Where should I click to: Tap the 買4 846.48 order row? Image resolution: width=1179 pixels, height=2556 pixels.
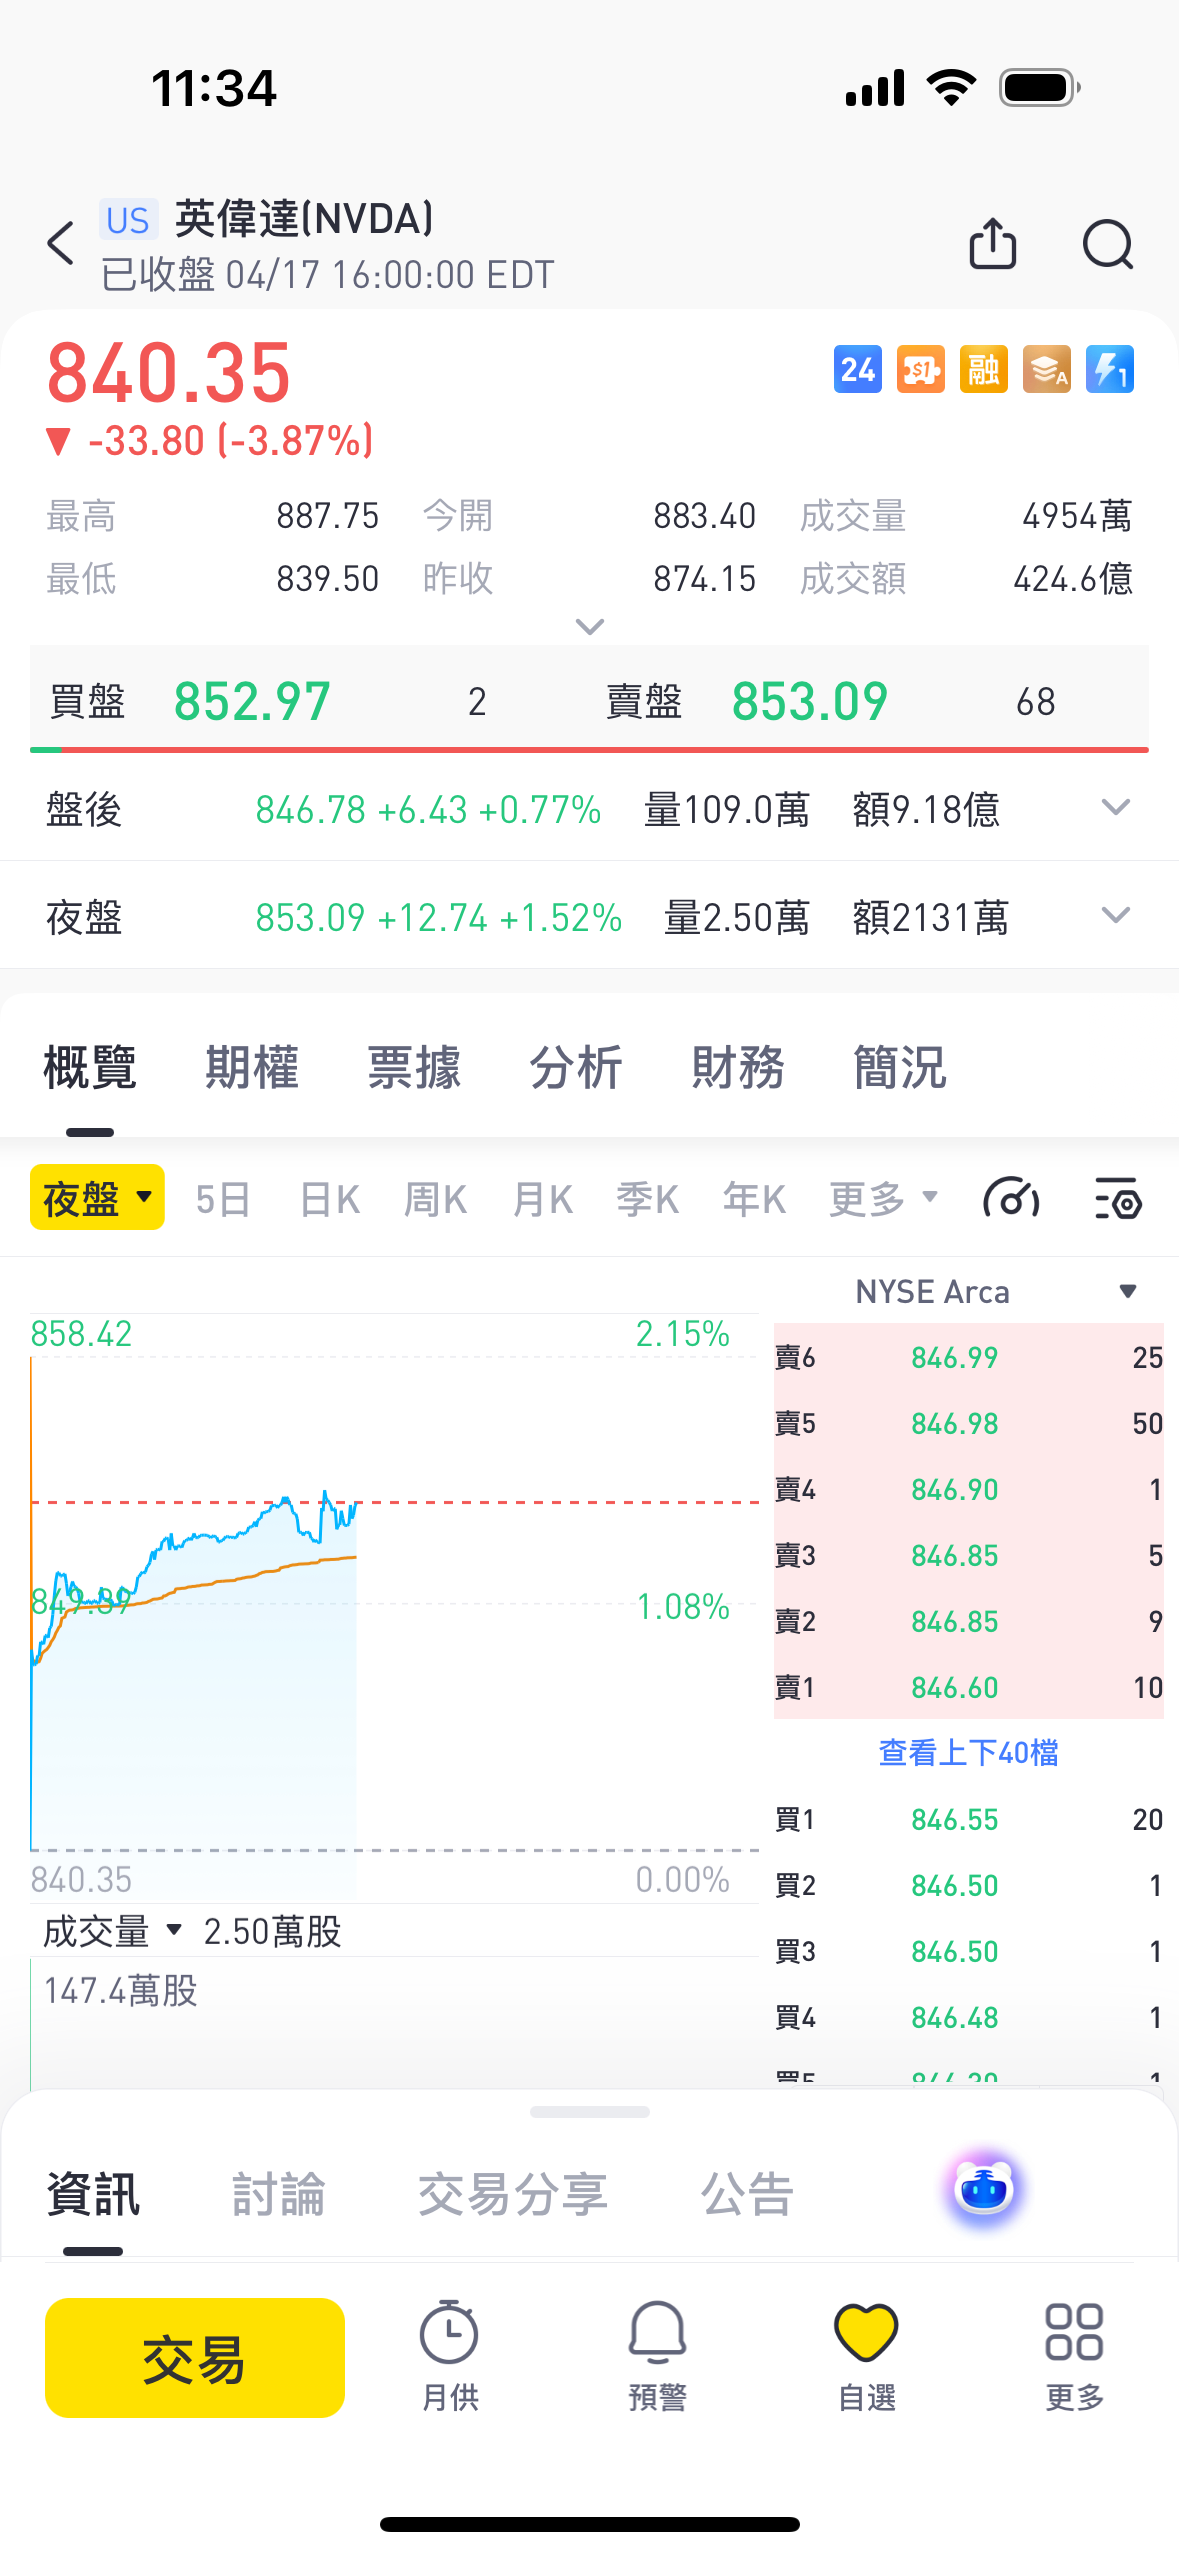968,2017
